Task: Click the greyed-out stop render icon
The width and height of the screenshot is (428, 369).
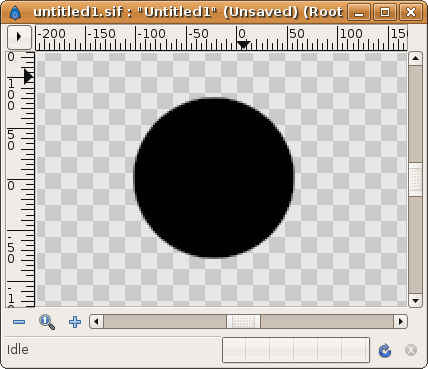Action: (x=411, y=350)
